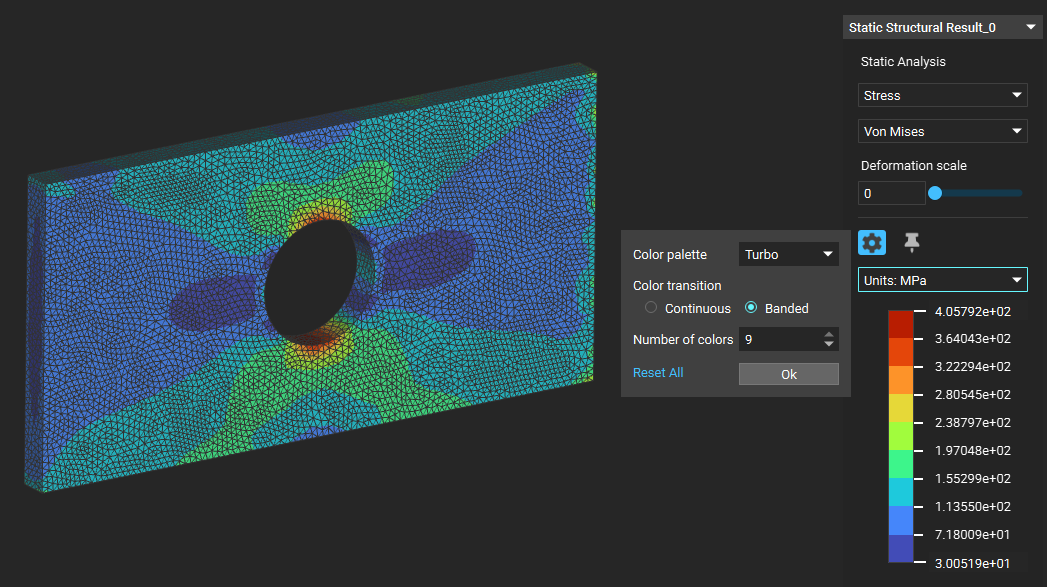The width and height of the screenshot is (1047, 587).
Task: Increase the number of colors with up arrow
Action: click(829, 335)
